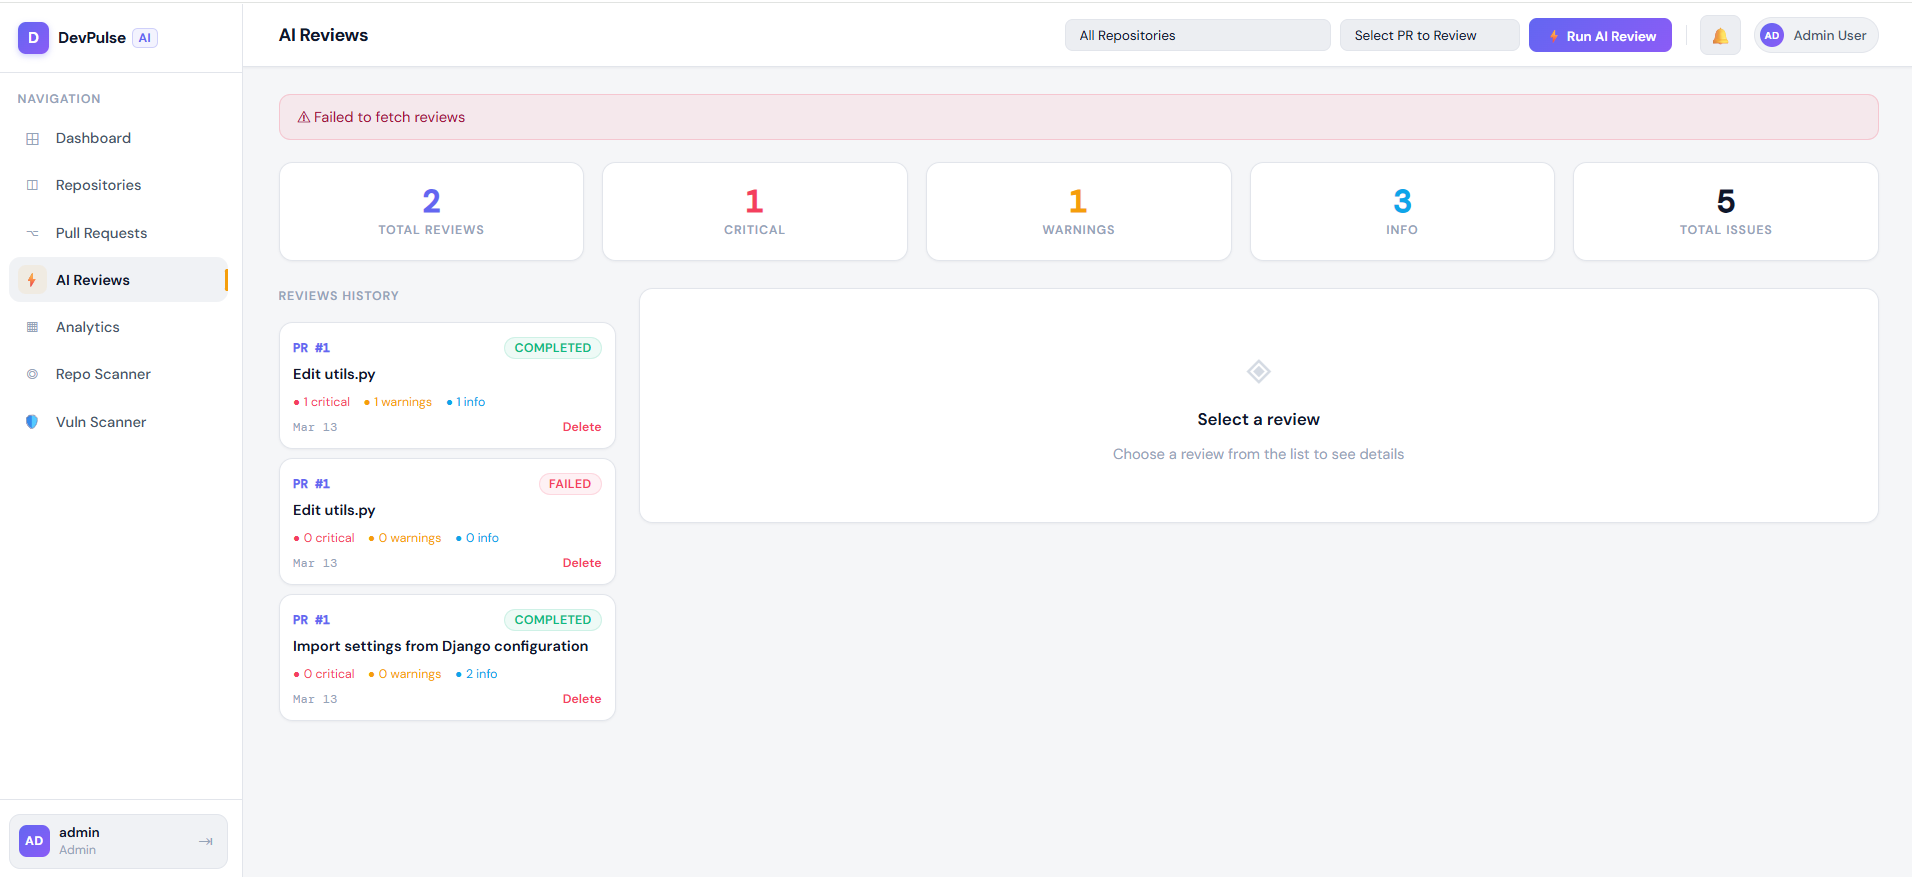Click the "2 info" label

tap(477, 674)
